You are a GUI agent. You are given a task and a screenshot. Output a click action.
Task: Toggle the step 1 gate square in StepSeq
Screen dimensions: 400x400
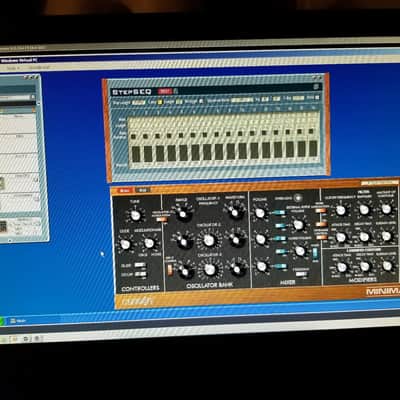pos(133,136)
